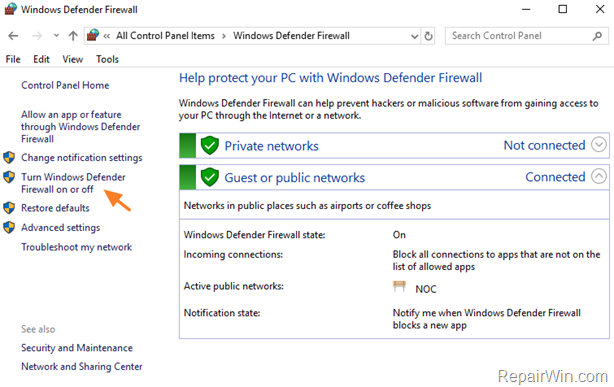Click the firewall icon in address bar

point(93,35)
